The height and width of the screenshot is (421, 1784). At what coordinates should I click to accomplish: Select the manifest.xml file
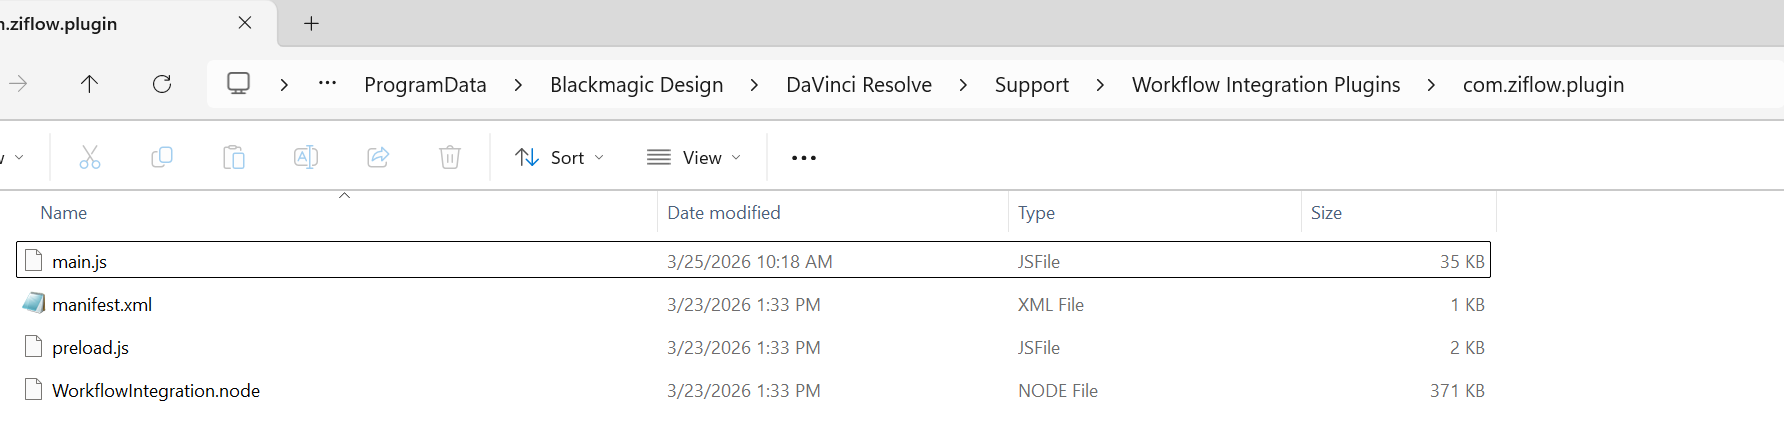click(x=753, y=304)
